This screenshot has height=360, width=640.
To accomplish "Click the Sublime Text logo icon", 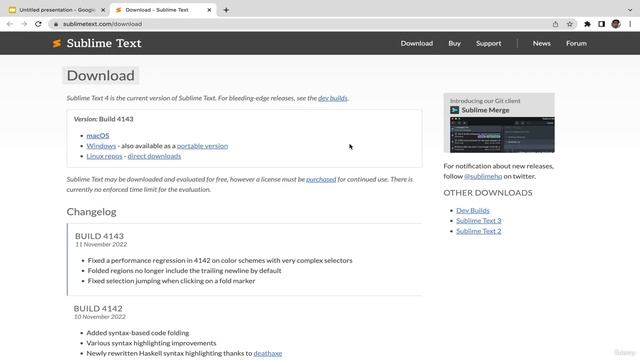I will point(57,43).
